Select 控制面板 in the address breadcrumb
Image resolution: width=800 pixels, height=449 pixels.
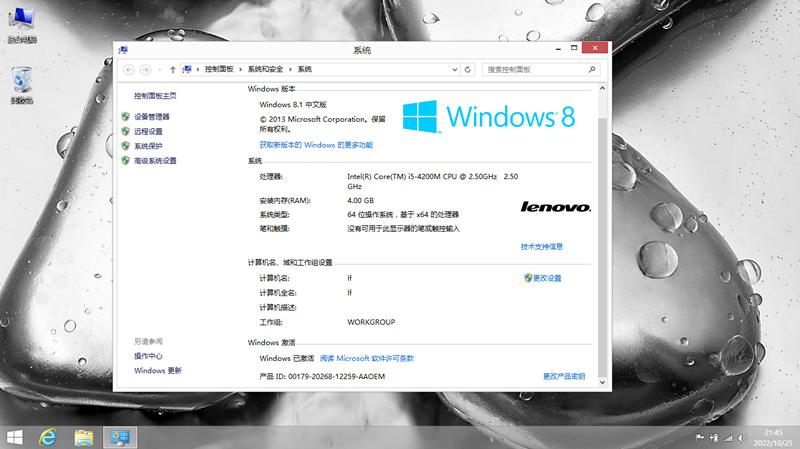click(x=219, y=69)
